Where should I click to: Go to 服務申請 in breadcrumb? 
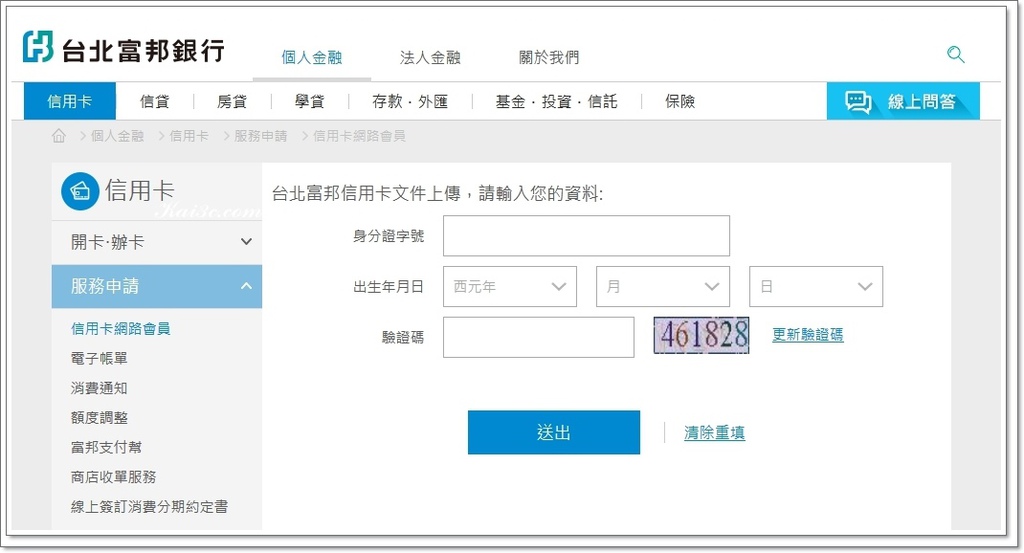(x=261, y=136)
